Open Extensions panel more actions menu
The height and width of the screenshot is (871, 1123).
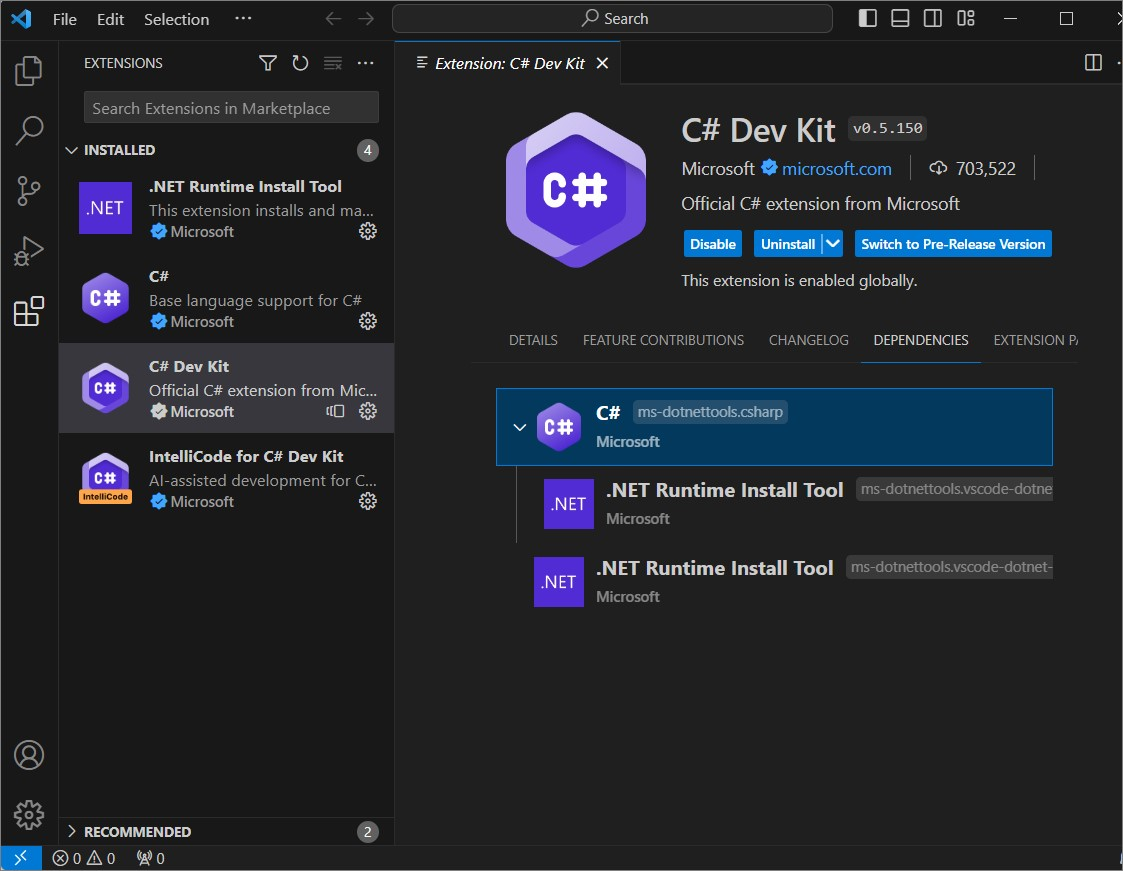tap(365, 63)
